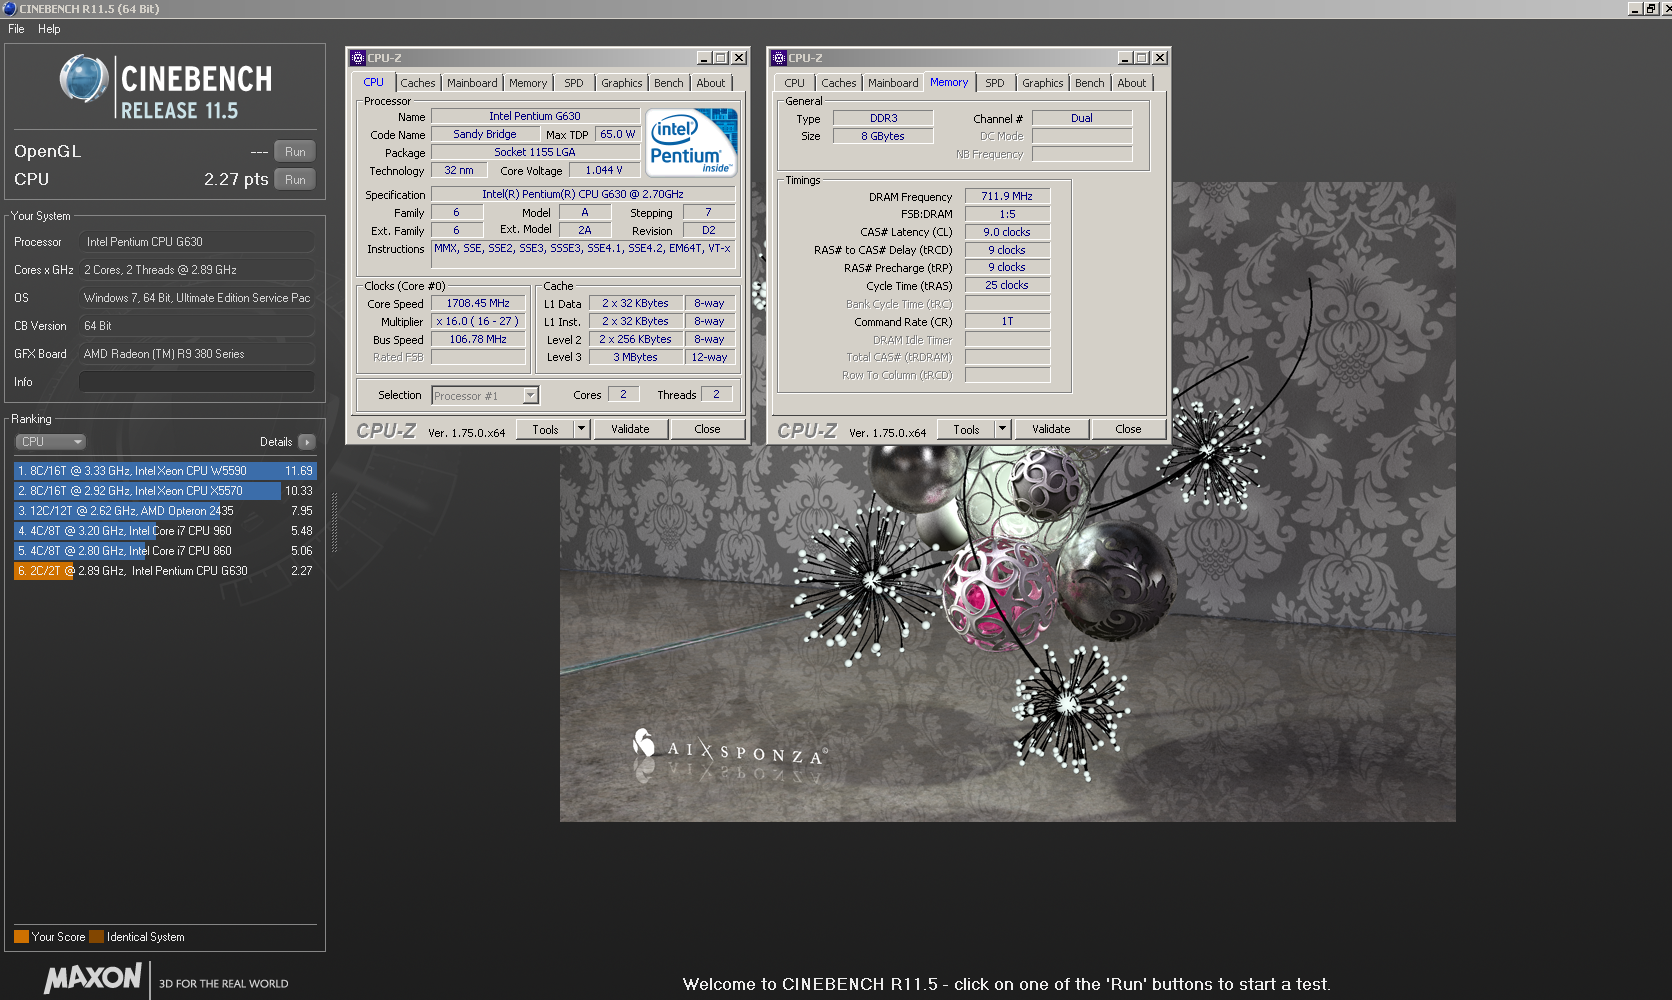This screenshot has width=1672, height=1000.
Task: Click brown Identical System legend swatch
Action: point(96,937)
